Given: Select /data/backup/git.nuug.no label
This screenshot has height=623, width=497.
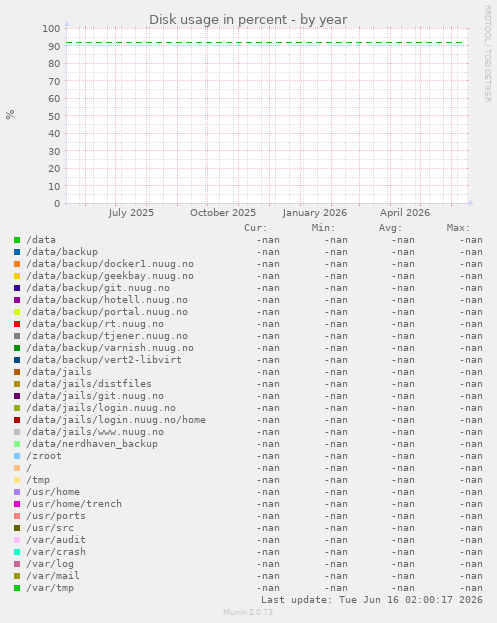Looking at the screenshot, I should click(x=98, y=288).
